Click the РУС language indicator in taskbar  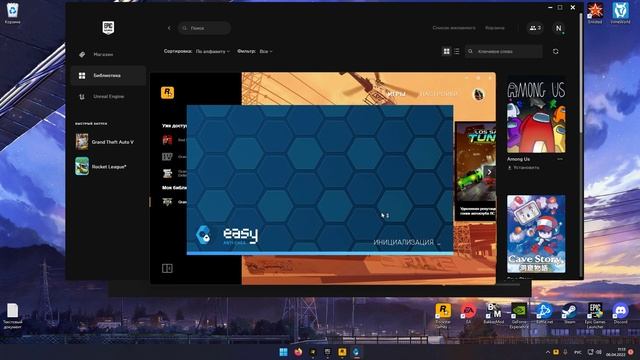(578, 352)
